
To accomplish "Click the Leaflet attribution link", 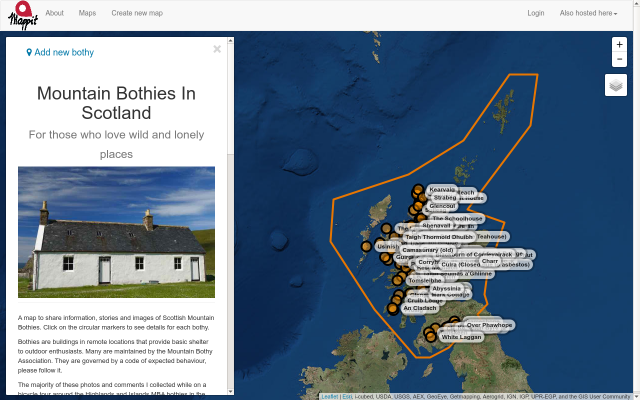I will 329,397.
